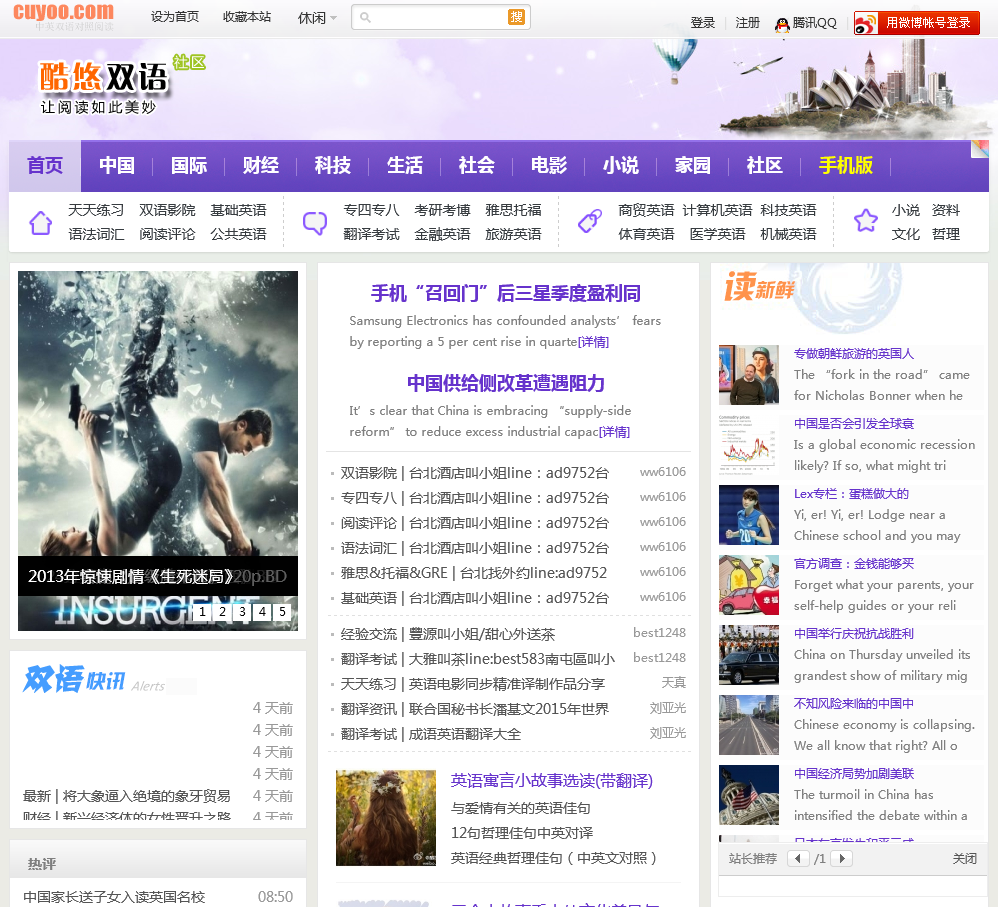Click the cuyoo.com logo
The height and width of the screenshot is (907, 998).
64,12
